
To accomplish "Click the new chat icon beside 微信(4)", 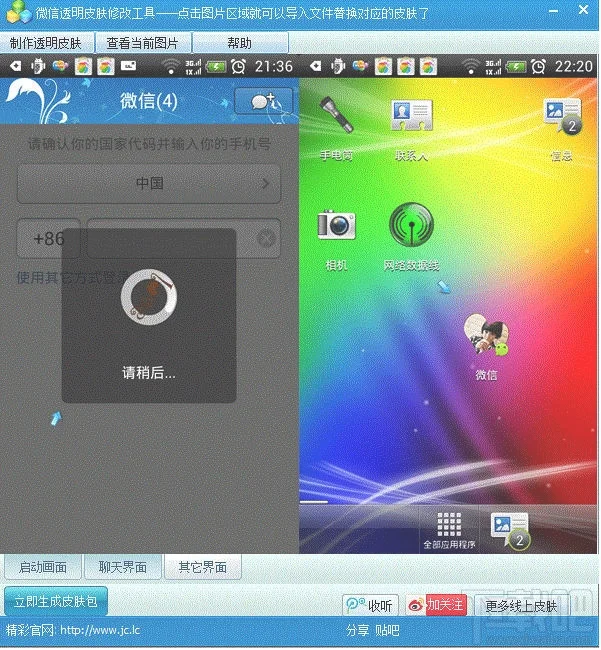I will coord(264,102).
